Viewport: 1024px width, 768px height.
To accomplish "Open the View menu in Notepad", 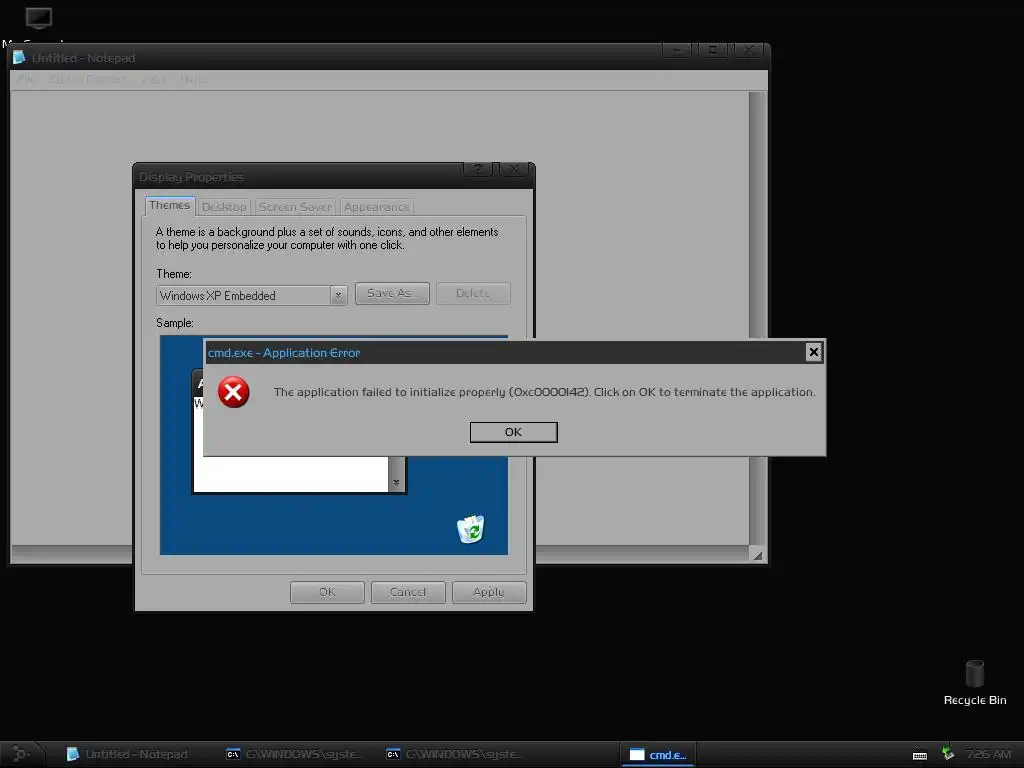I will 153,80.
